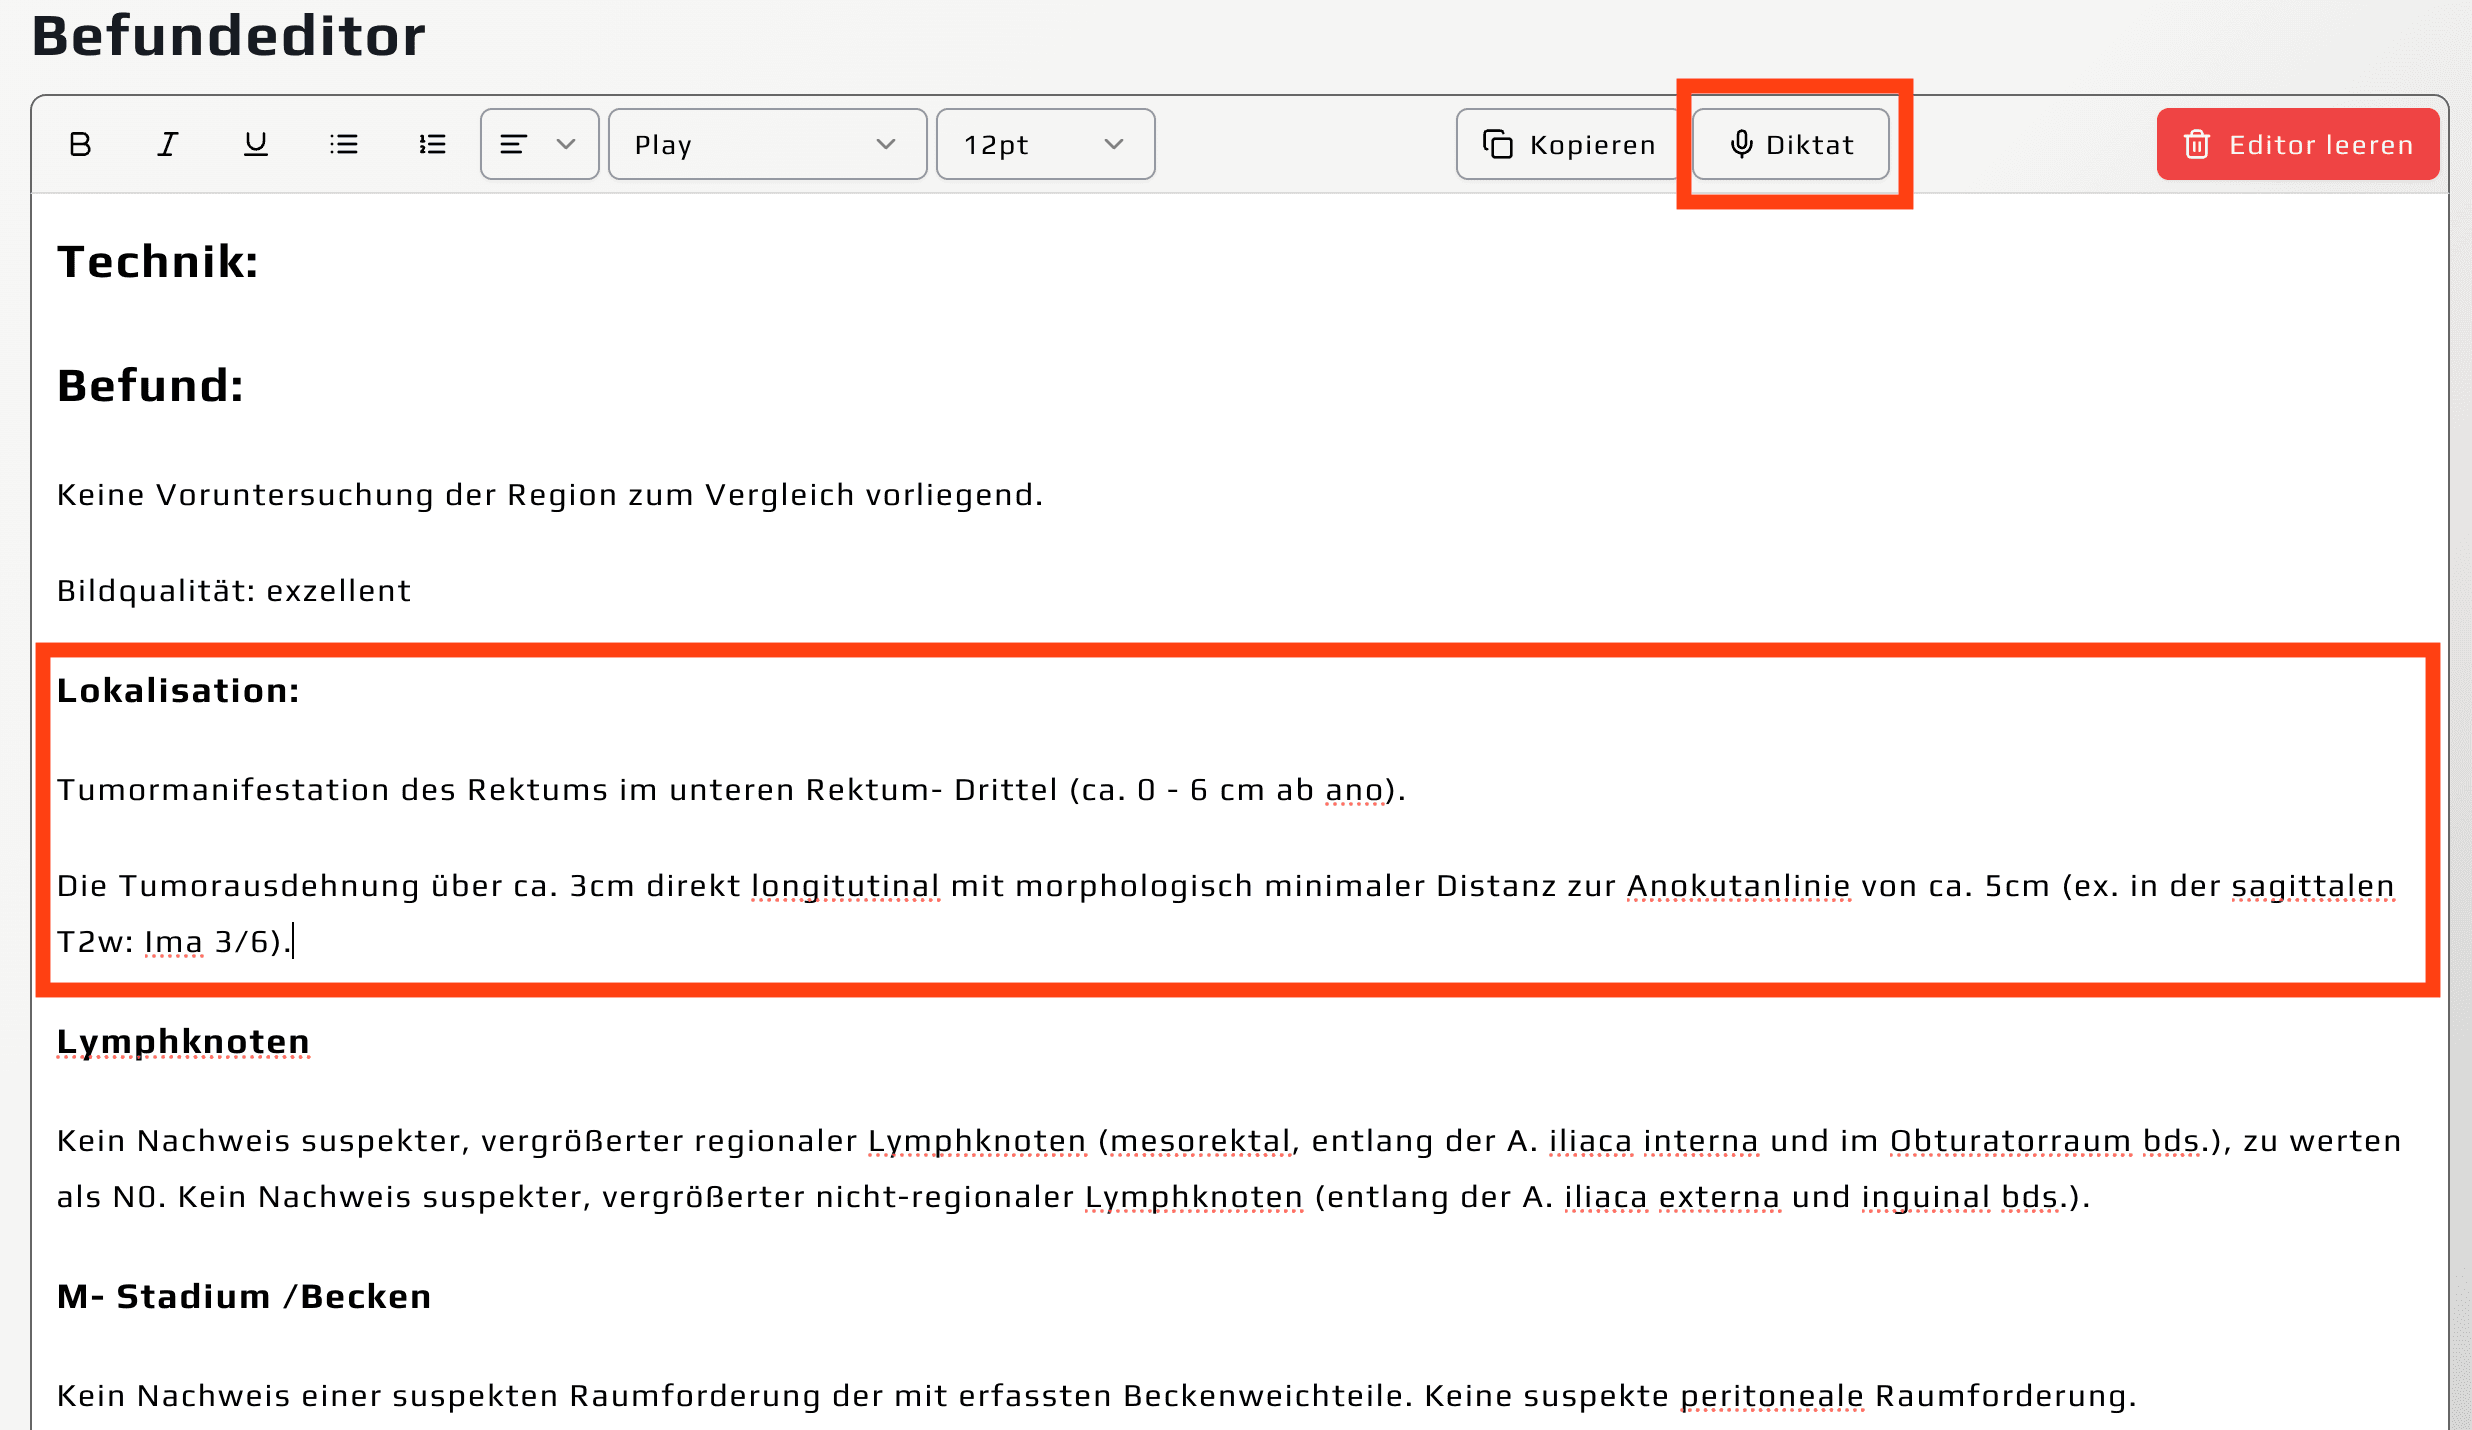
Task: Insert a numbered list
Action: point(432,145)
